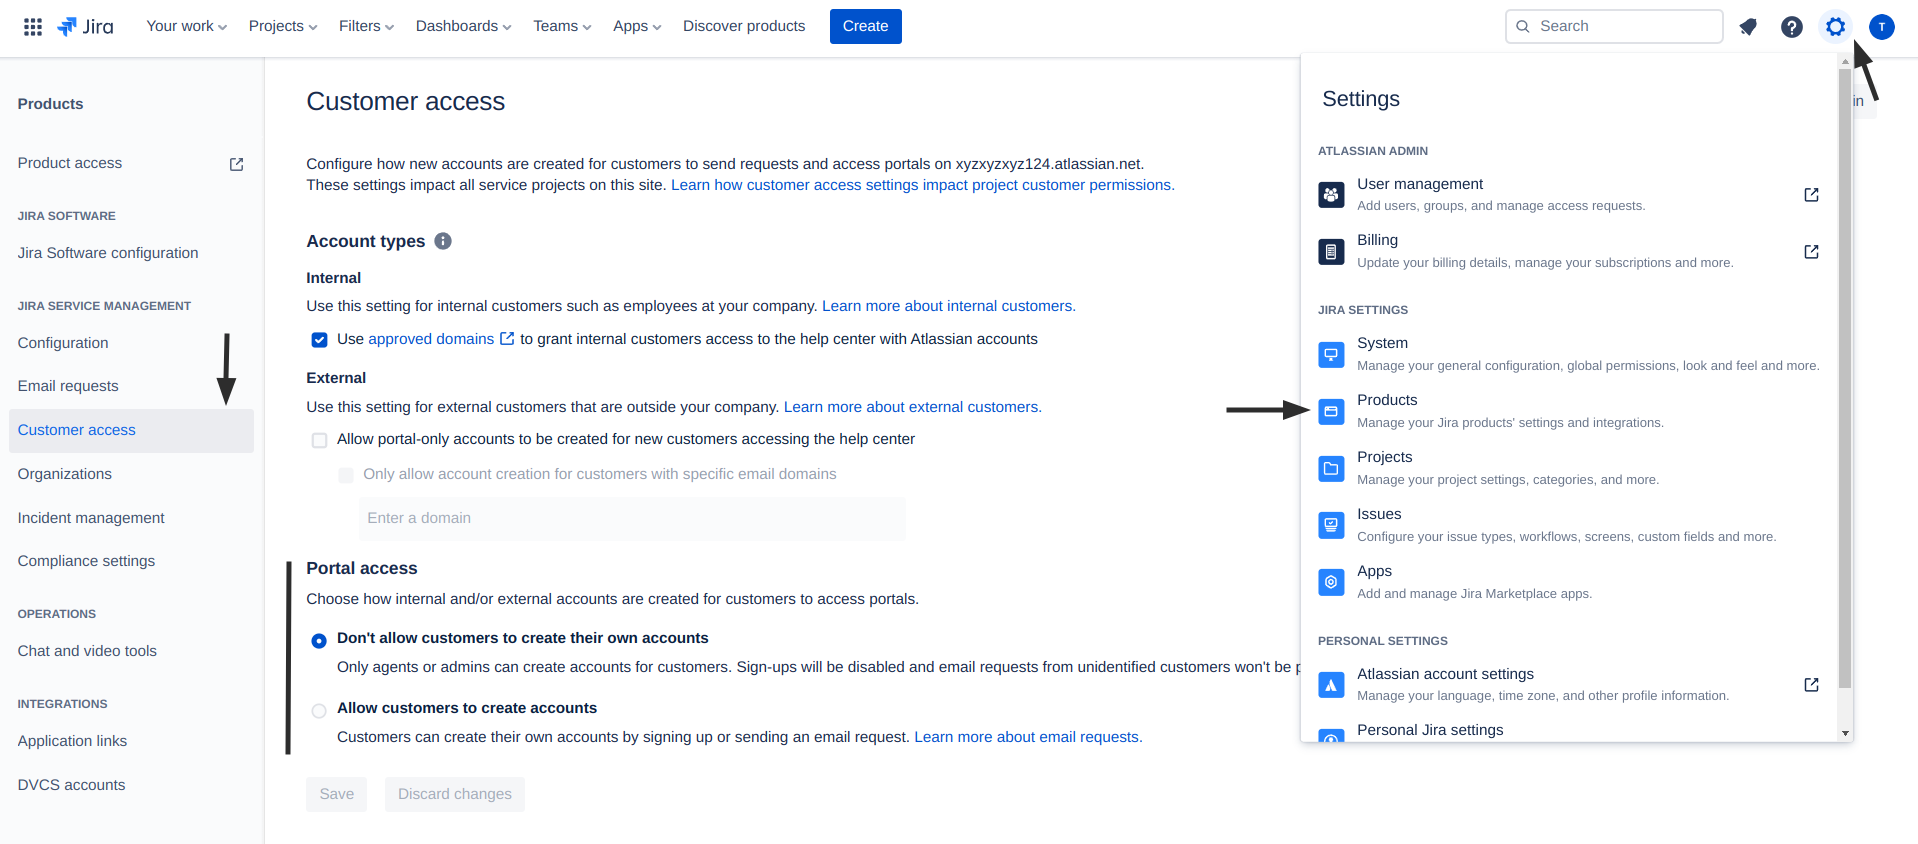
Task: Click the blue Create button
Action: click(x=865, y=26)
